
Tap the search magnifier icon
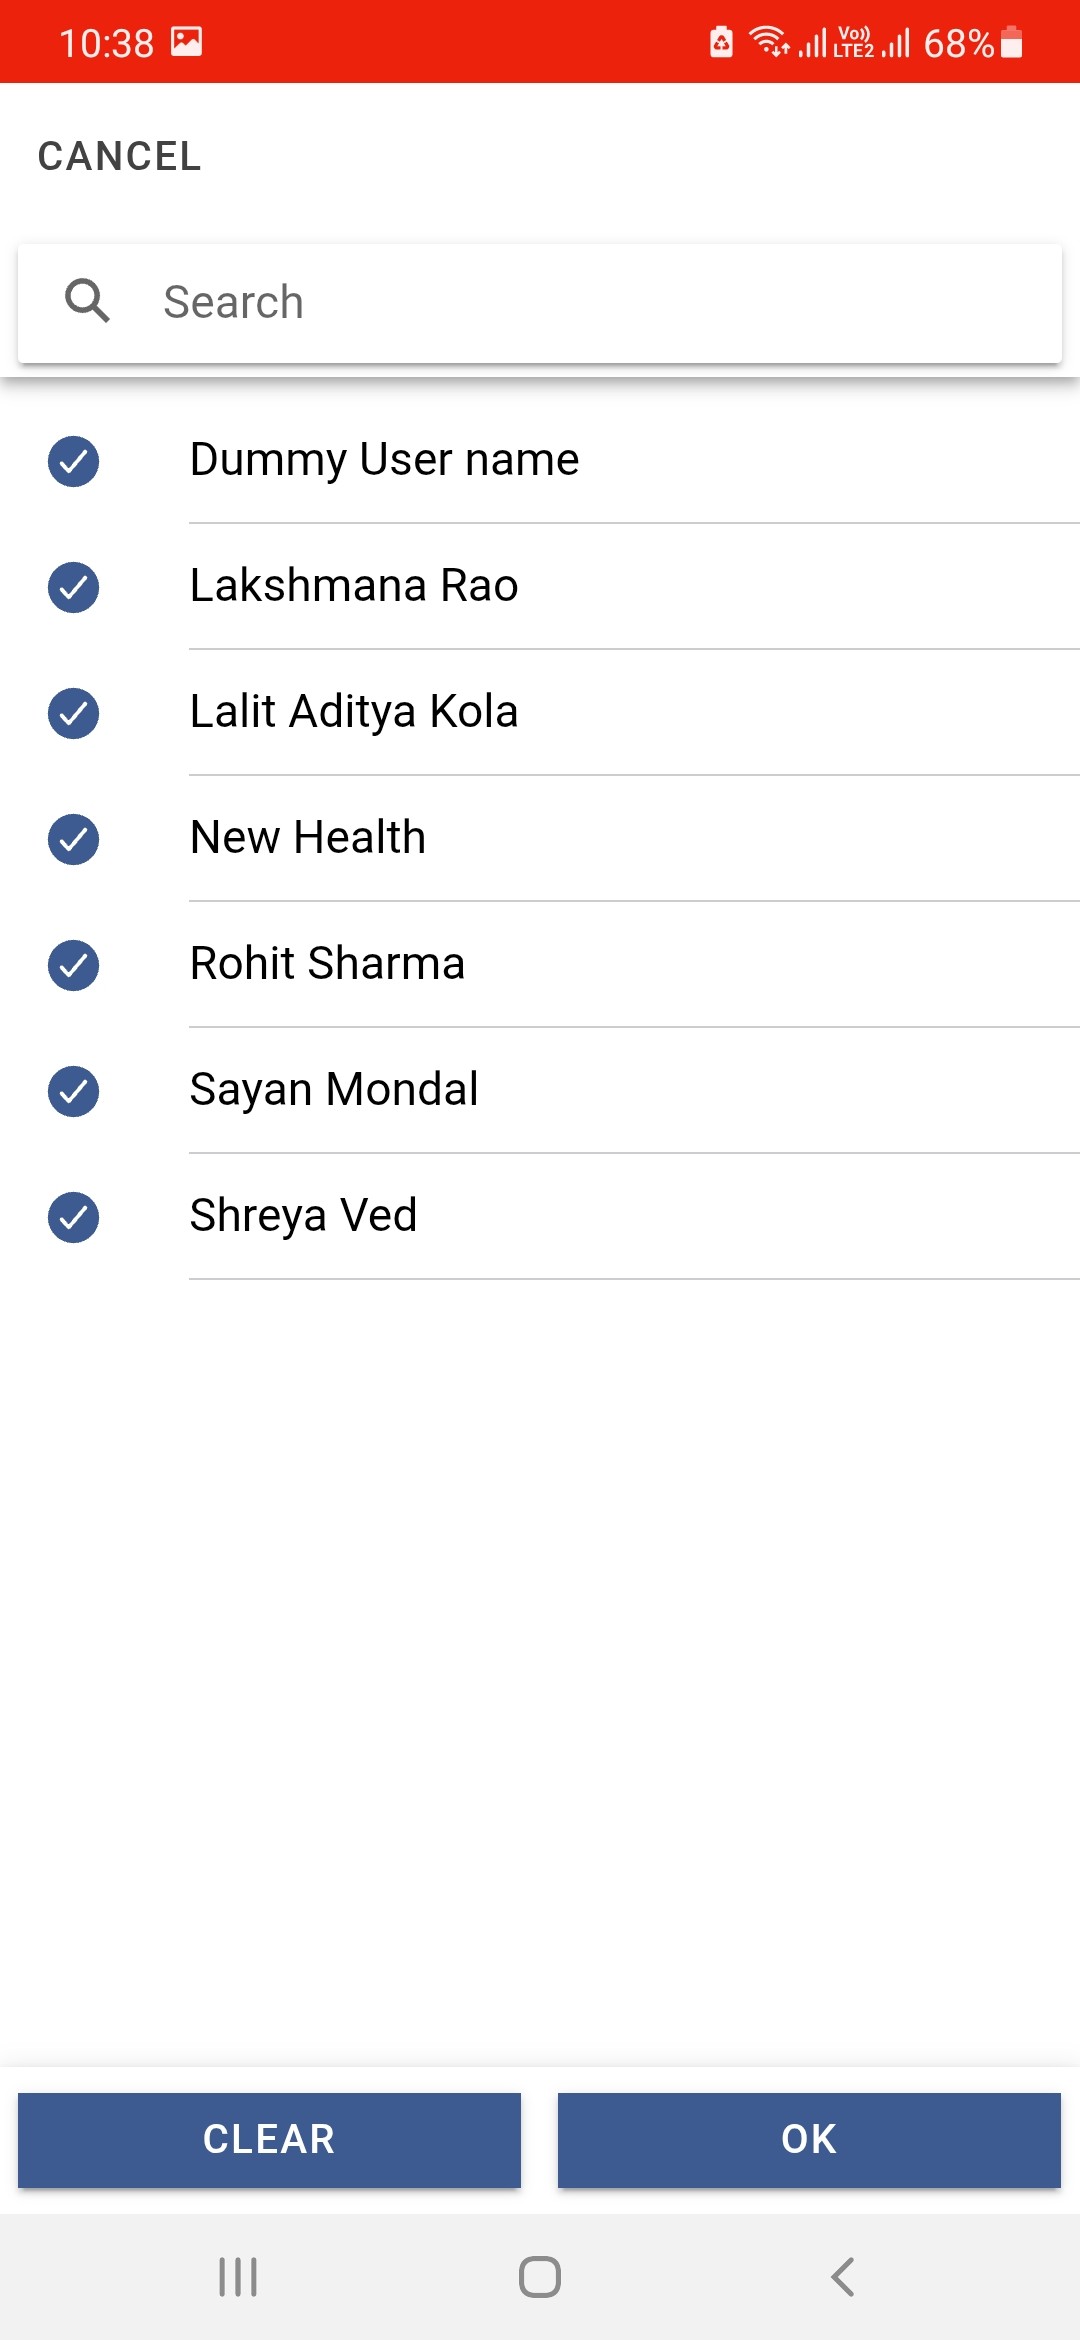point(87,301)
